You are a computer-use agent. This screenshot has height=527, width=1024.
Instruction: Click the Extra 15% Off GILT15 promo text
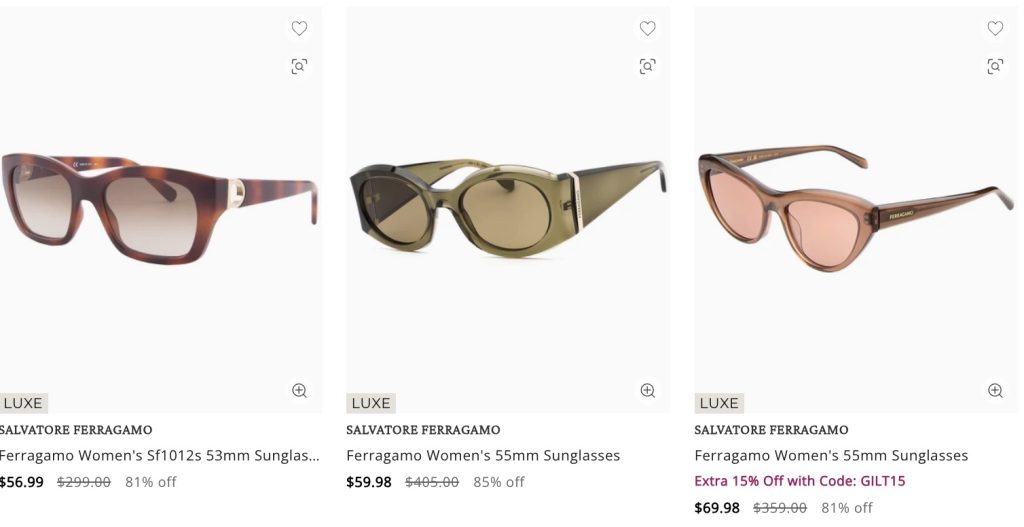coord(799,481)
